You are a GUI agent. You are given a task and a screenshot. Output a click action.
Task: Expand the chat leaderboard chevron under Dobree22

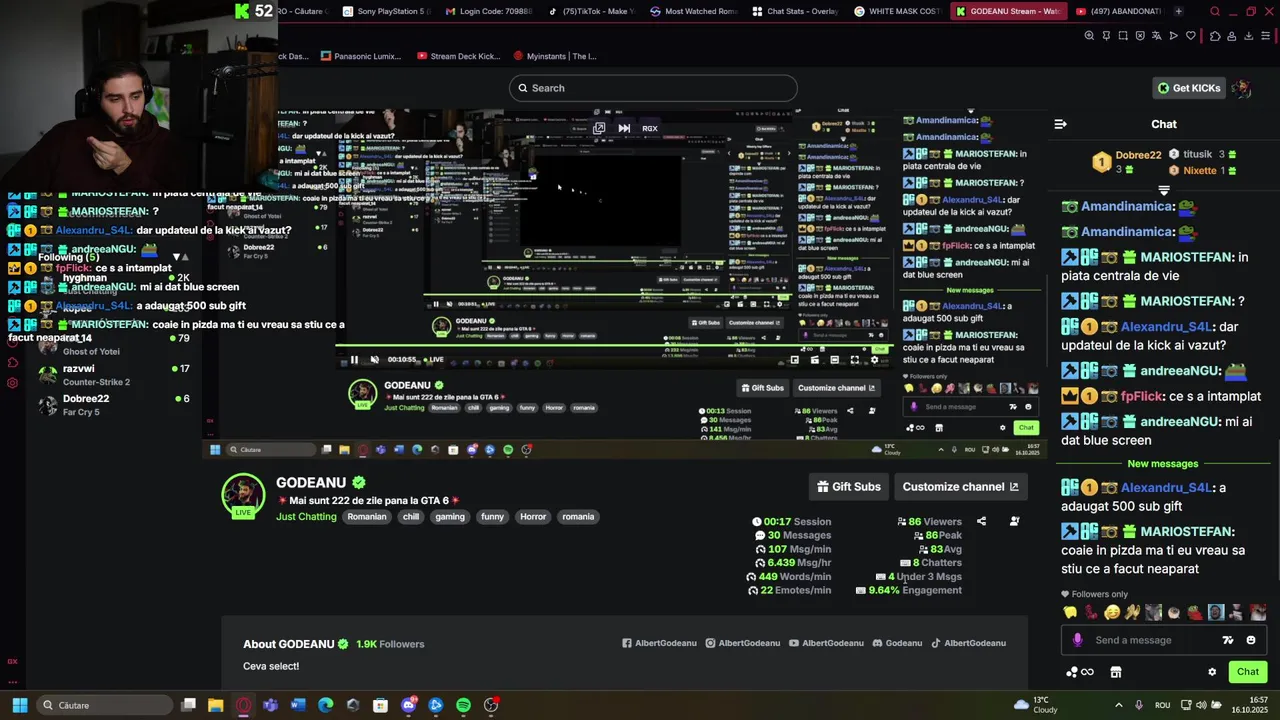(1164, 190)
